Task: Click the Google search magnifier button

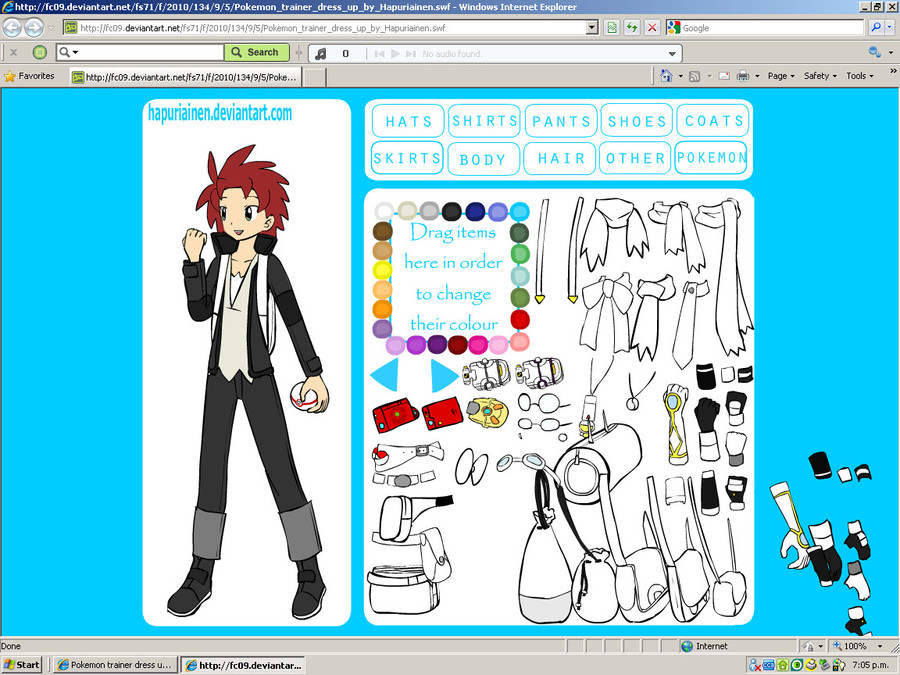Action: [875, 28]
